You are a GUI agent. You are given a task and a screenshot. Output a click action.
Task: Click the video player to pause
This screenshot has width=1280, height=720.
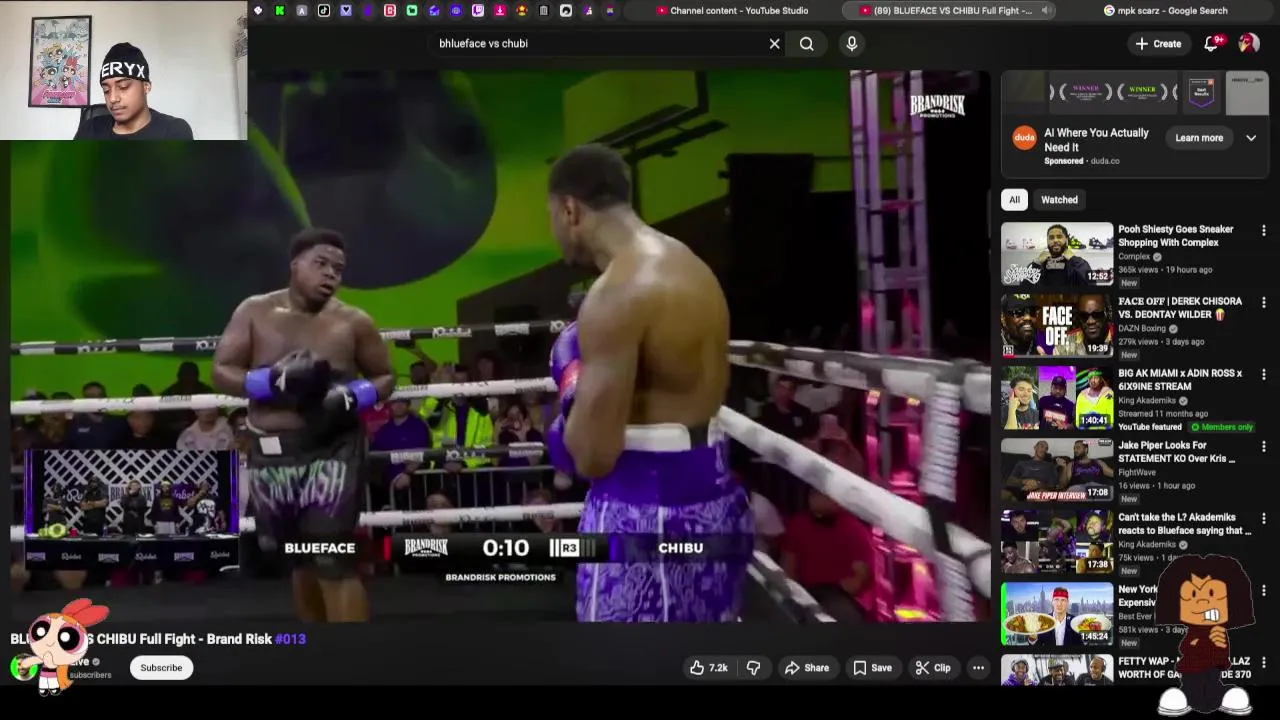500,345
